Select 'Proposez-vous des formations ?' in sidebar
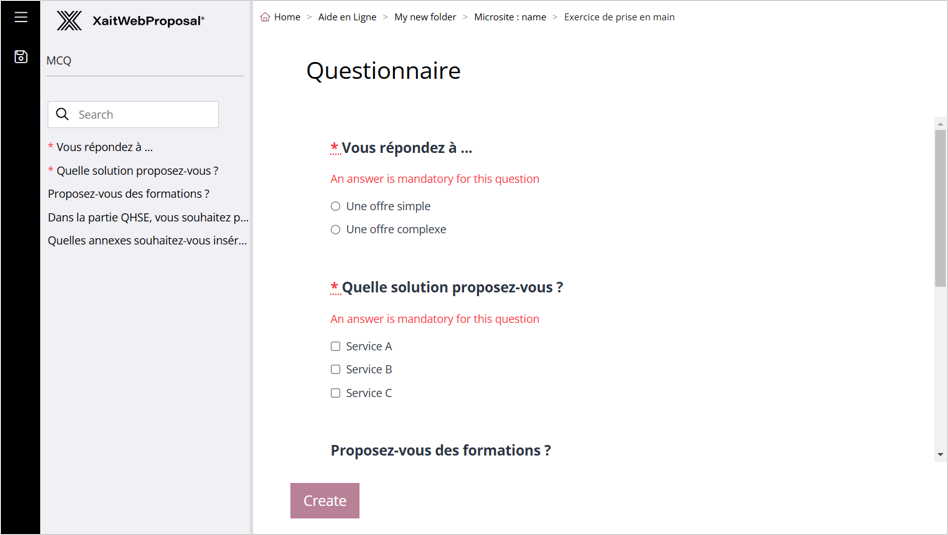Viewport: 948px width, 535px height. tap(129, 194)
